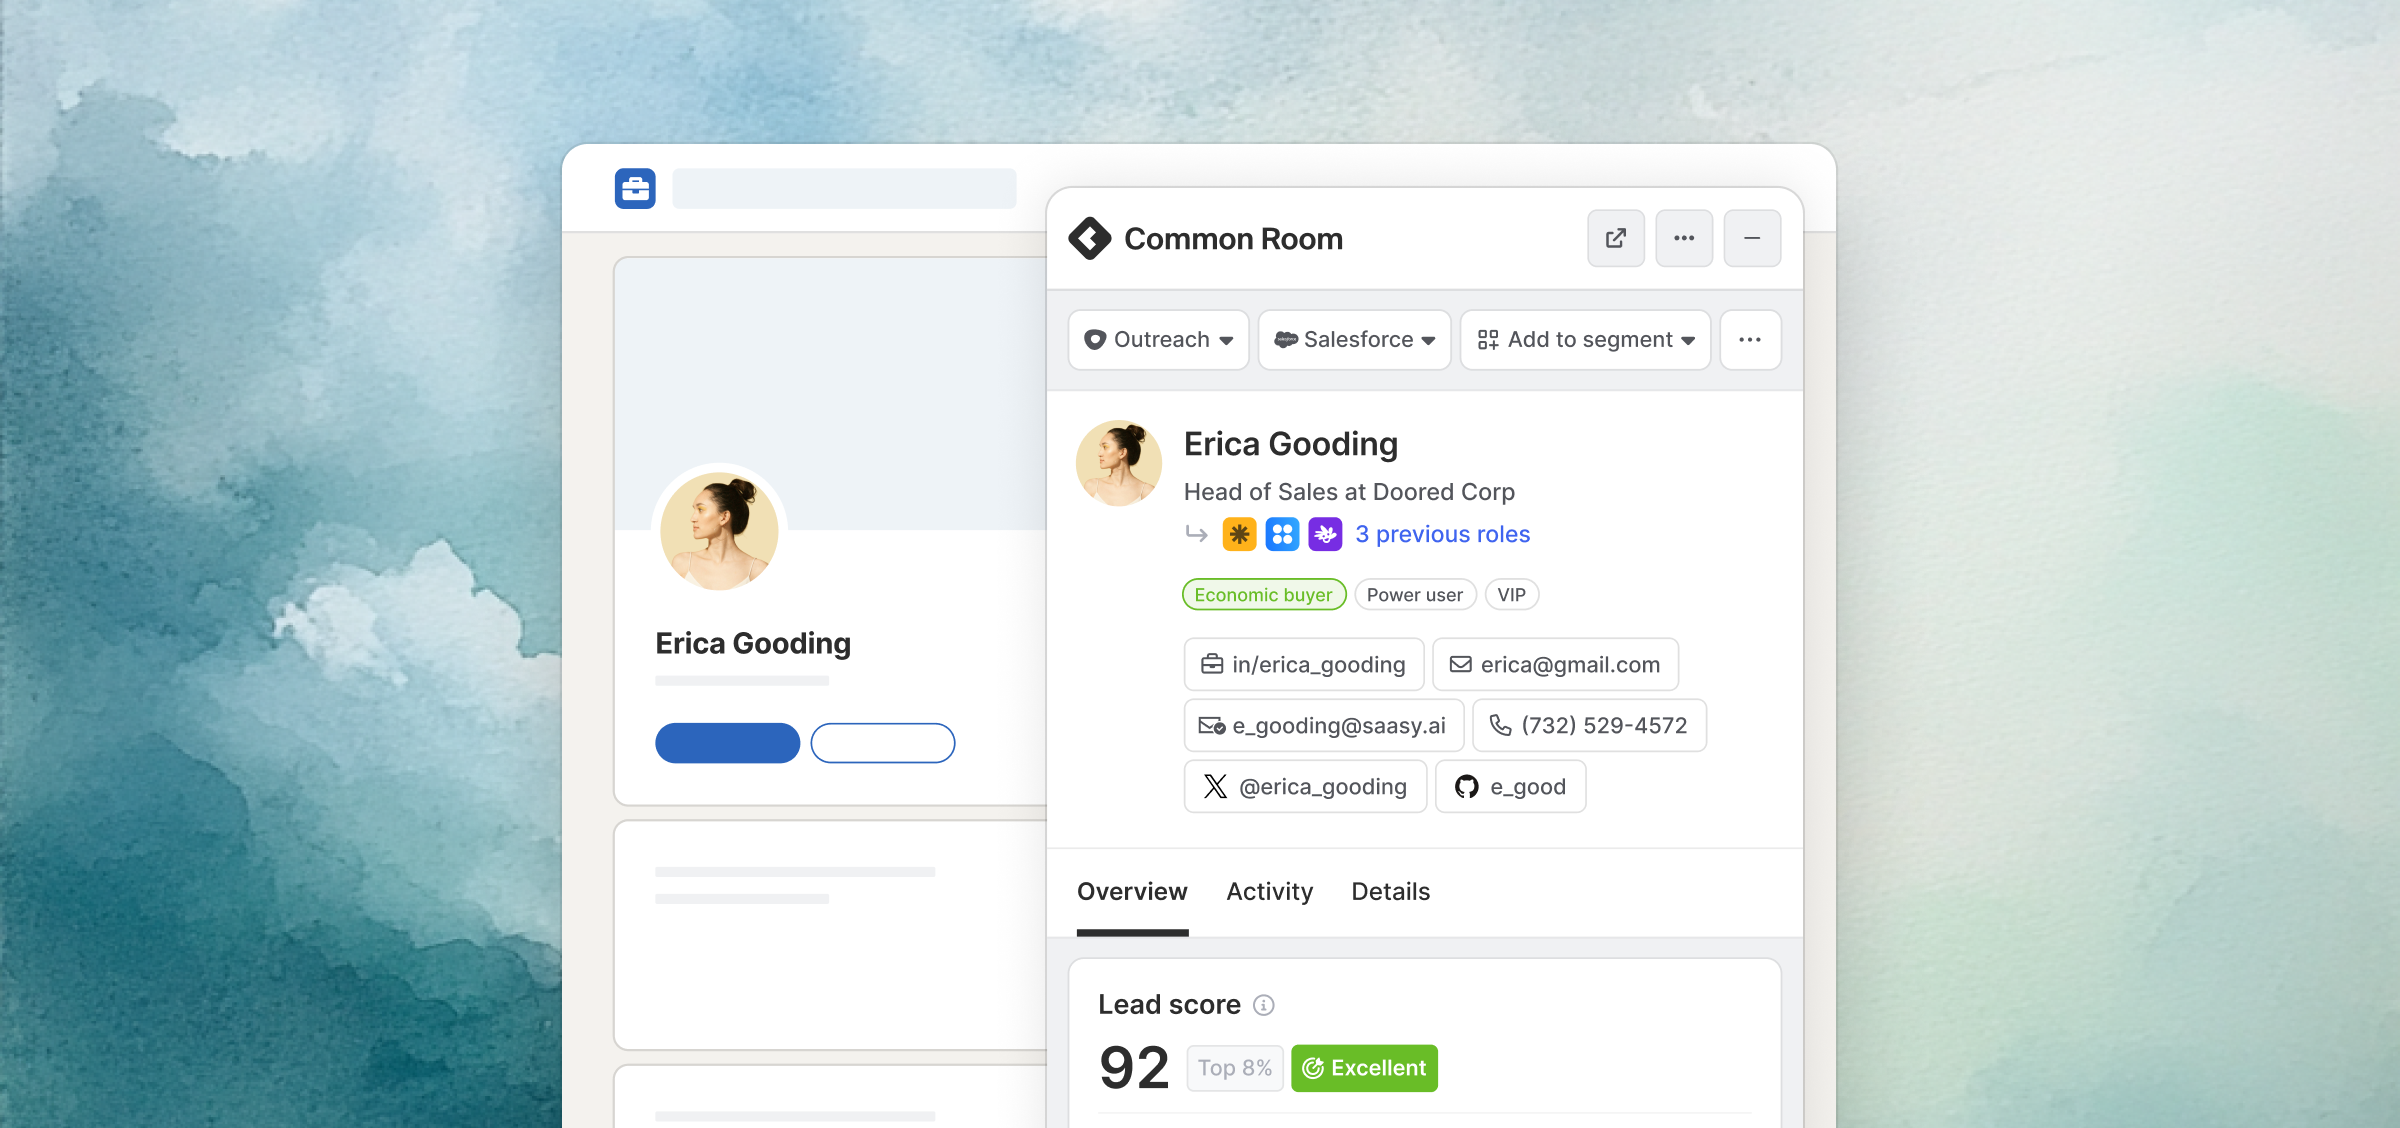Screen dimensions: 2400x1128
Task: Click the blue briefcase app icon
Action: (635, 189)
